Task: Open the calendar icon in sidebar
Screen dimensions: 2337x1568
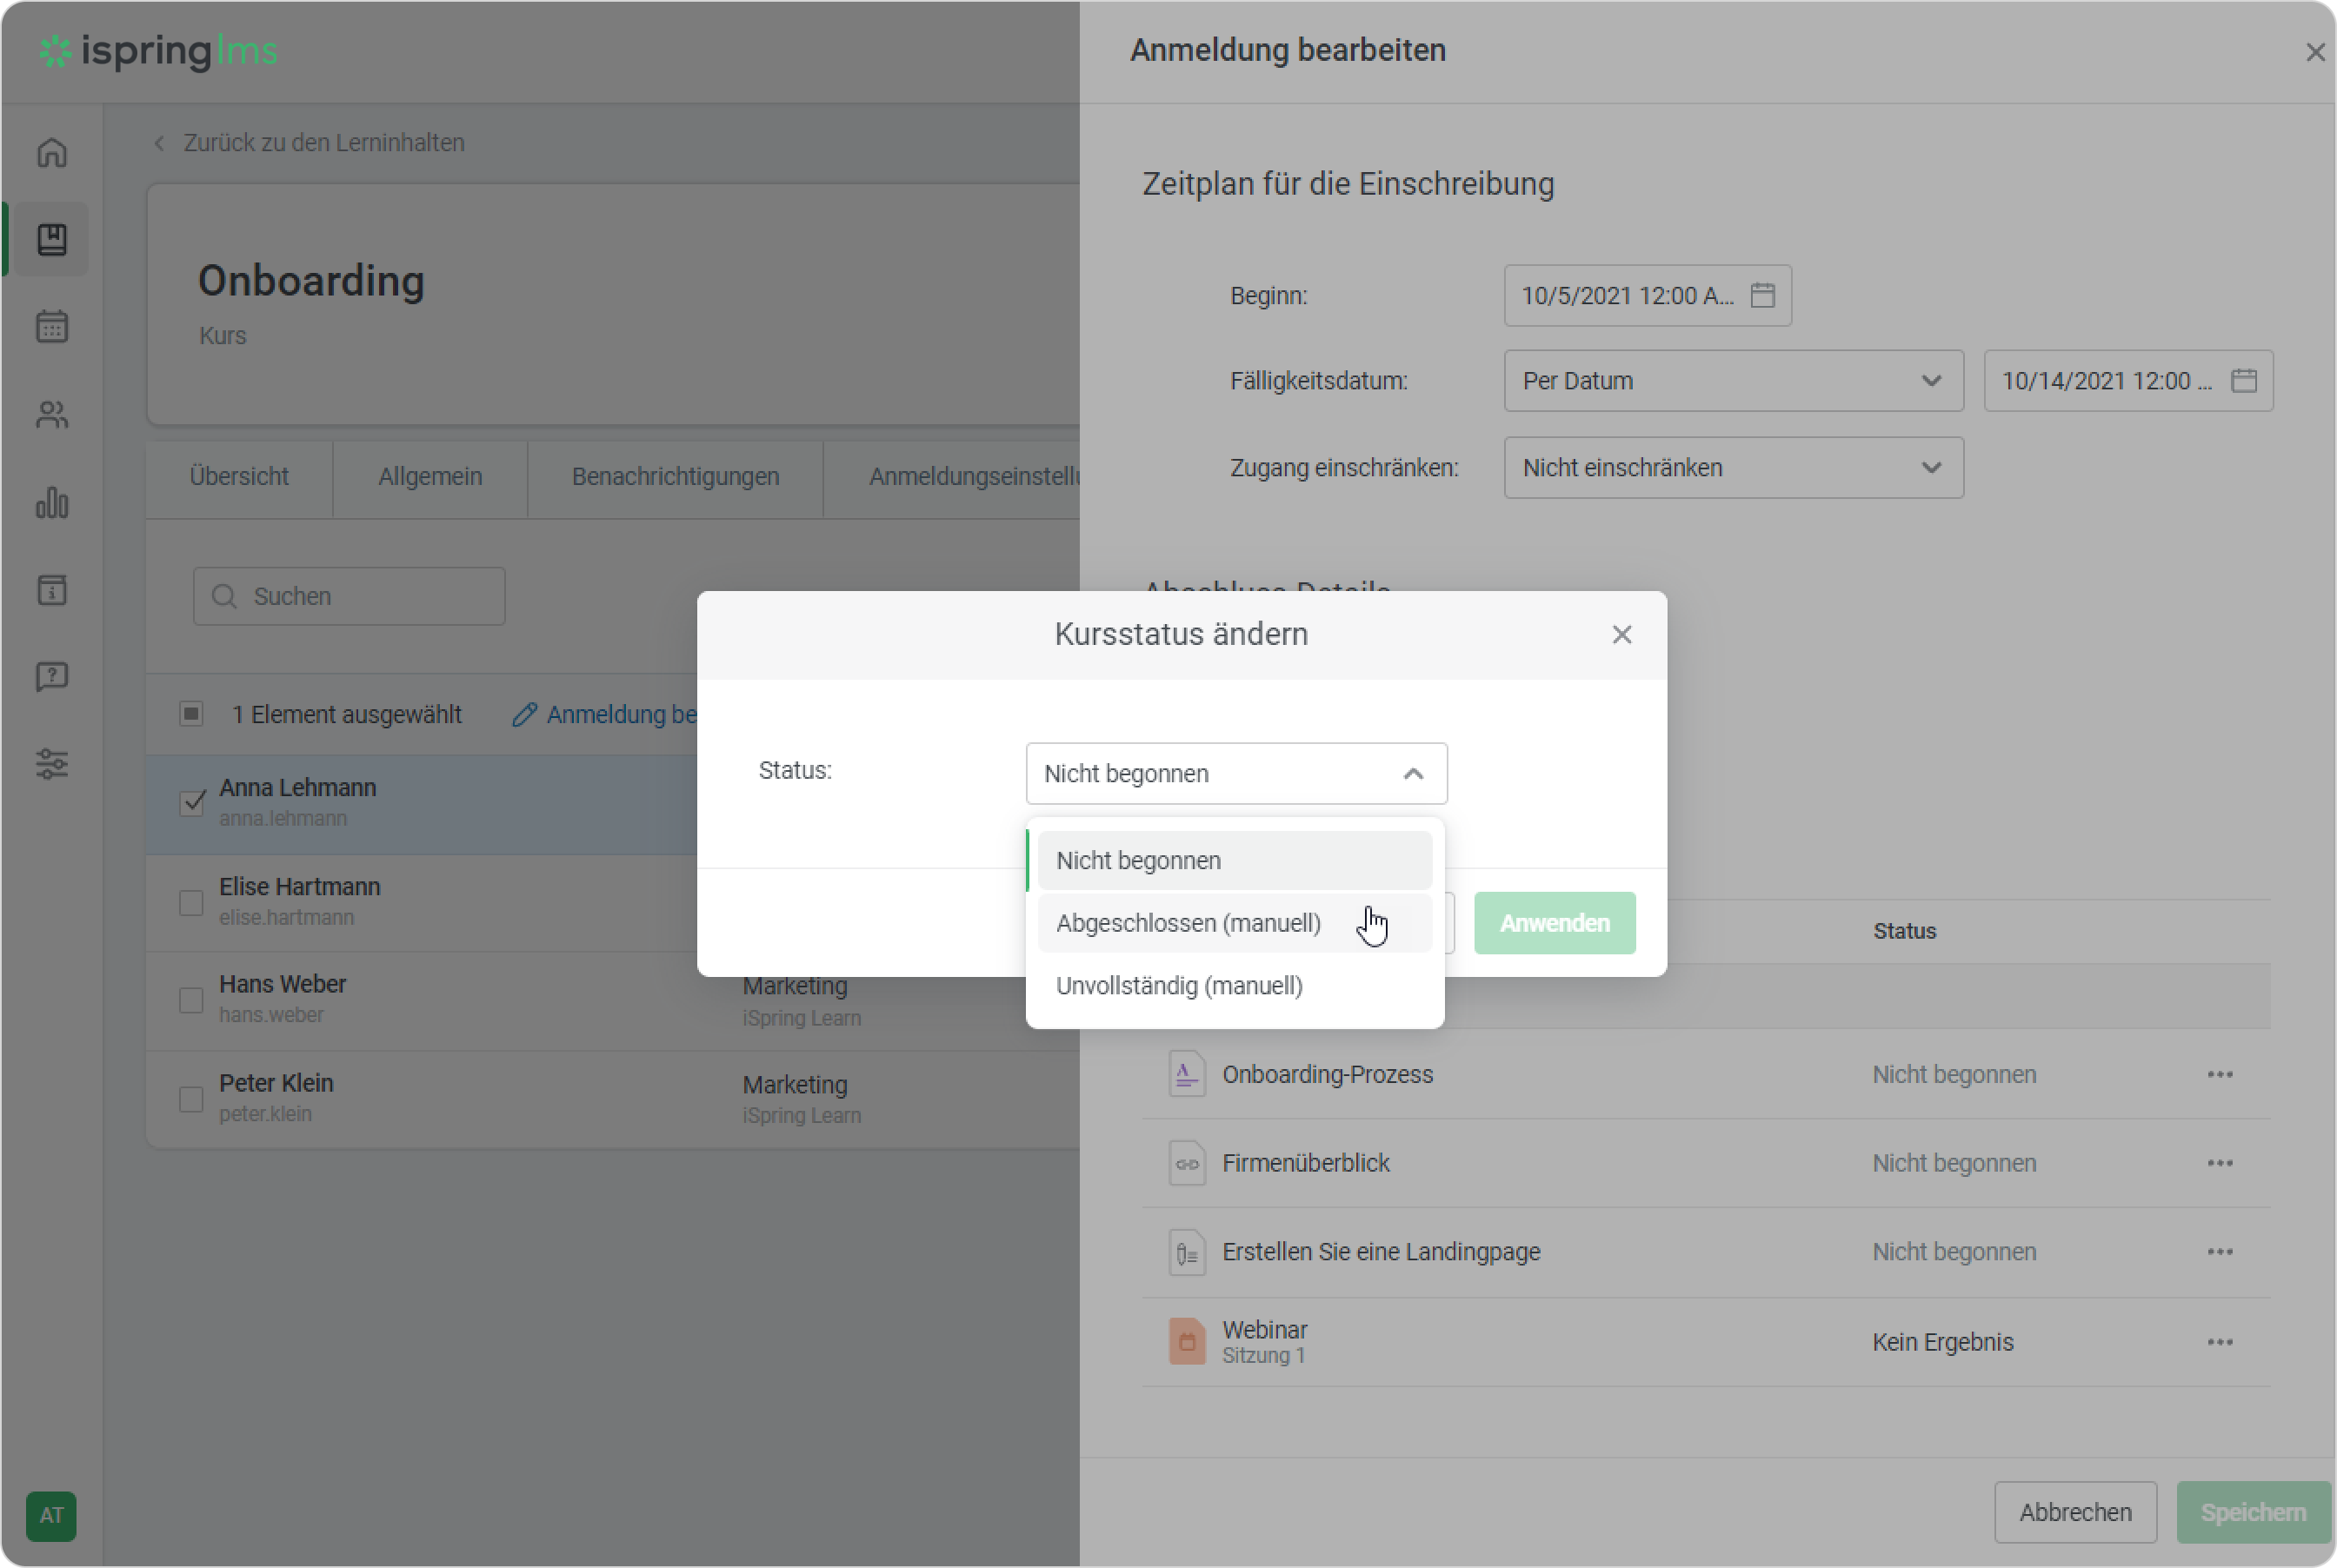Action: point(52,326)
